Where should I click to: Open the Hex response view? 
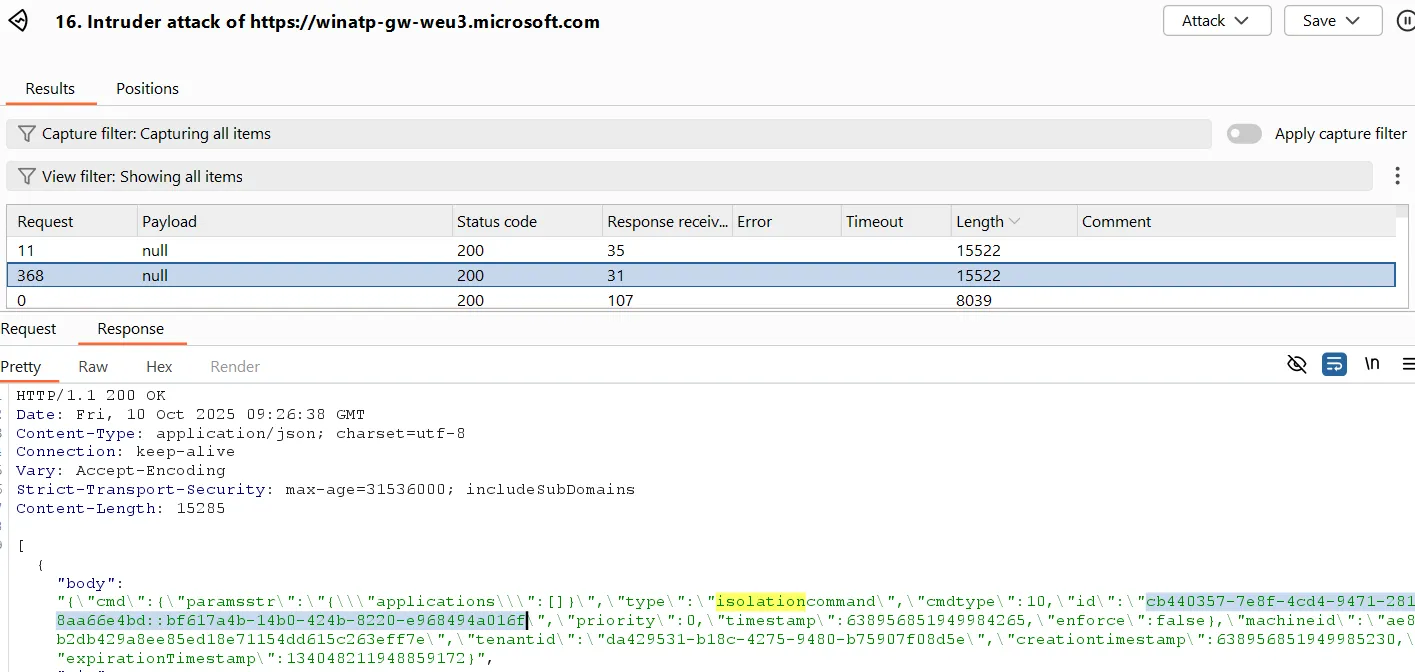[x=159, y=367]
